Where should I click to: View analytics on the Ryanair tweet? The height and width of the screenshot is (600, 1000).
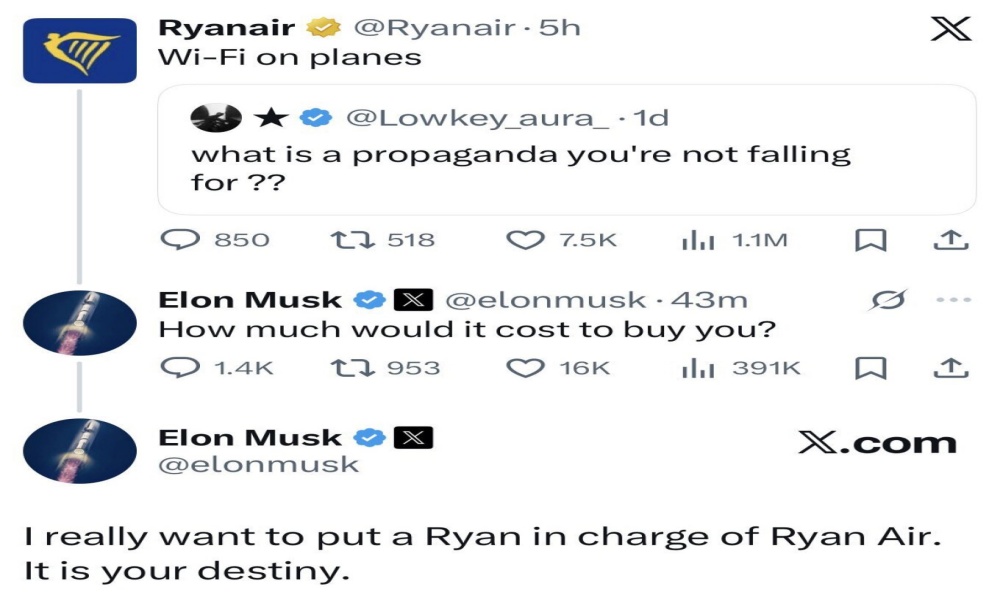694,240
